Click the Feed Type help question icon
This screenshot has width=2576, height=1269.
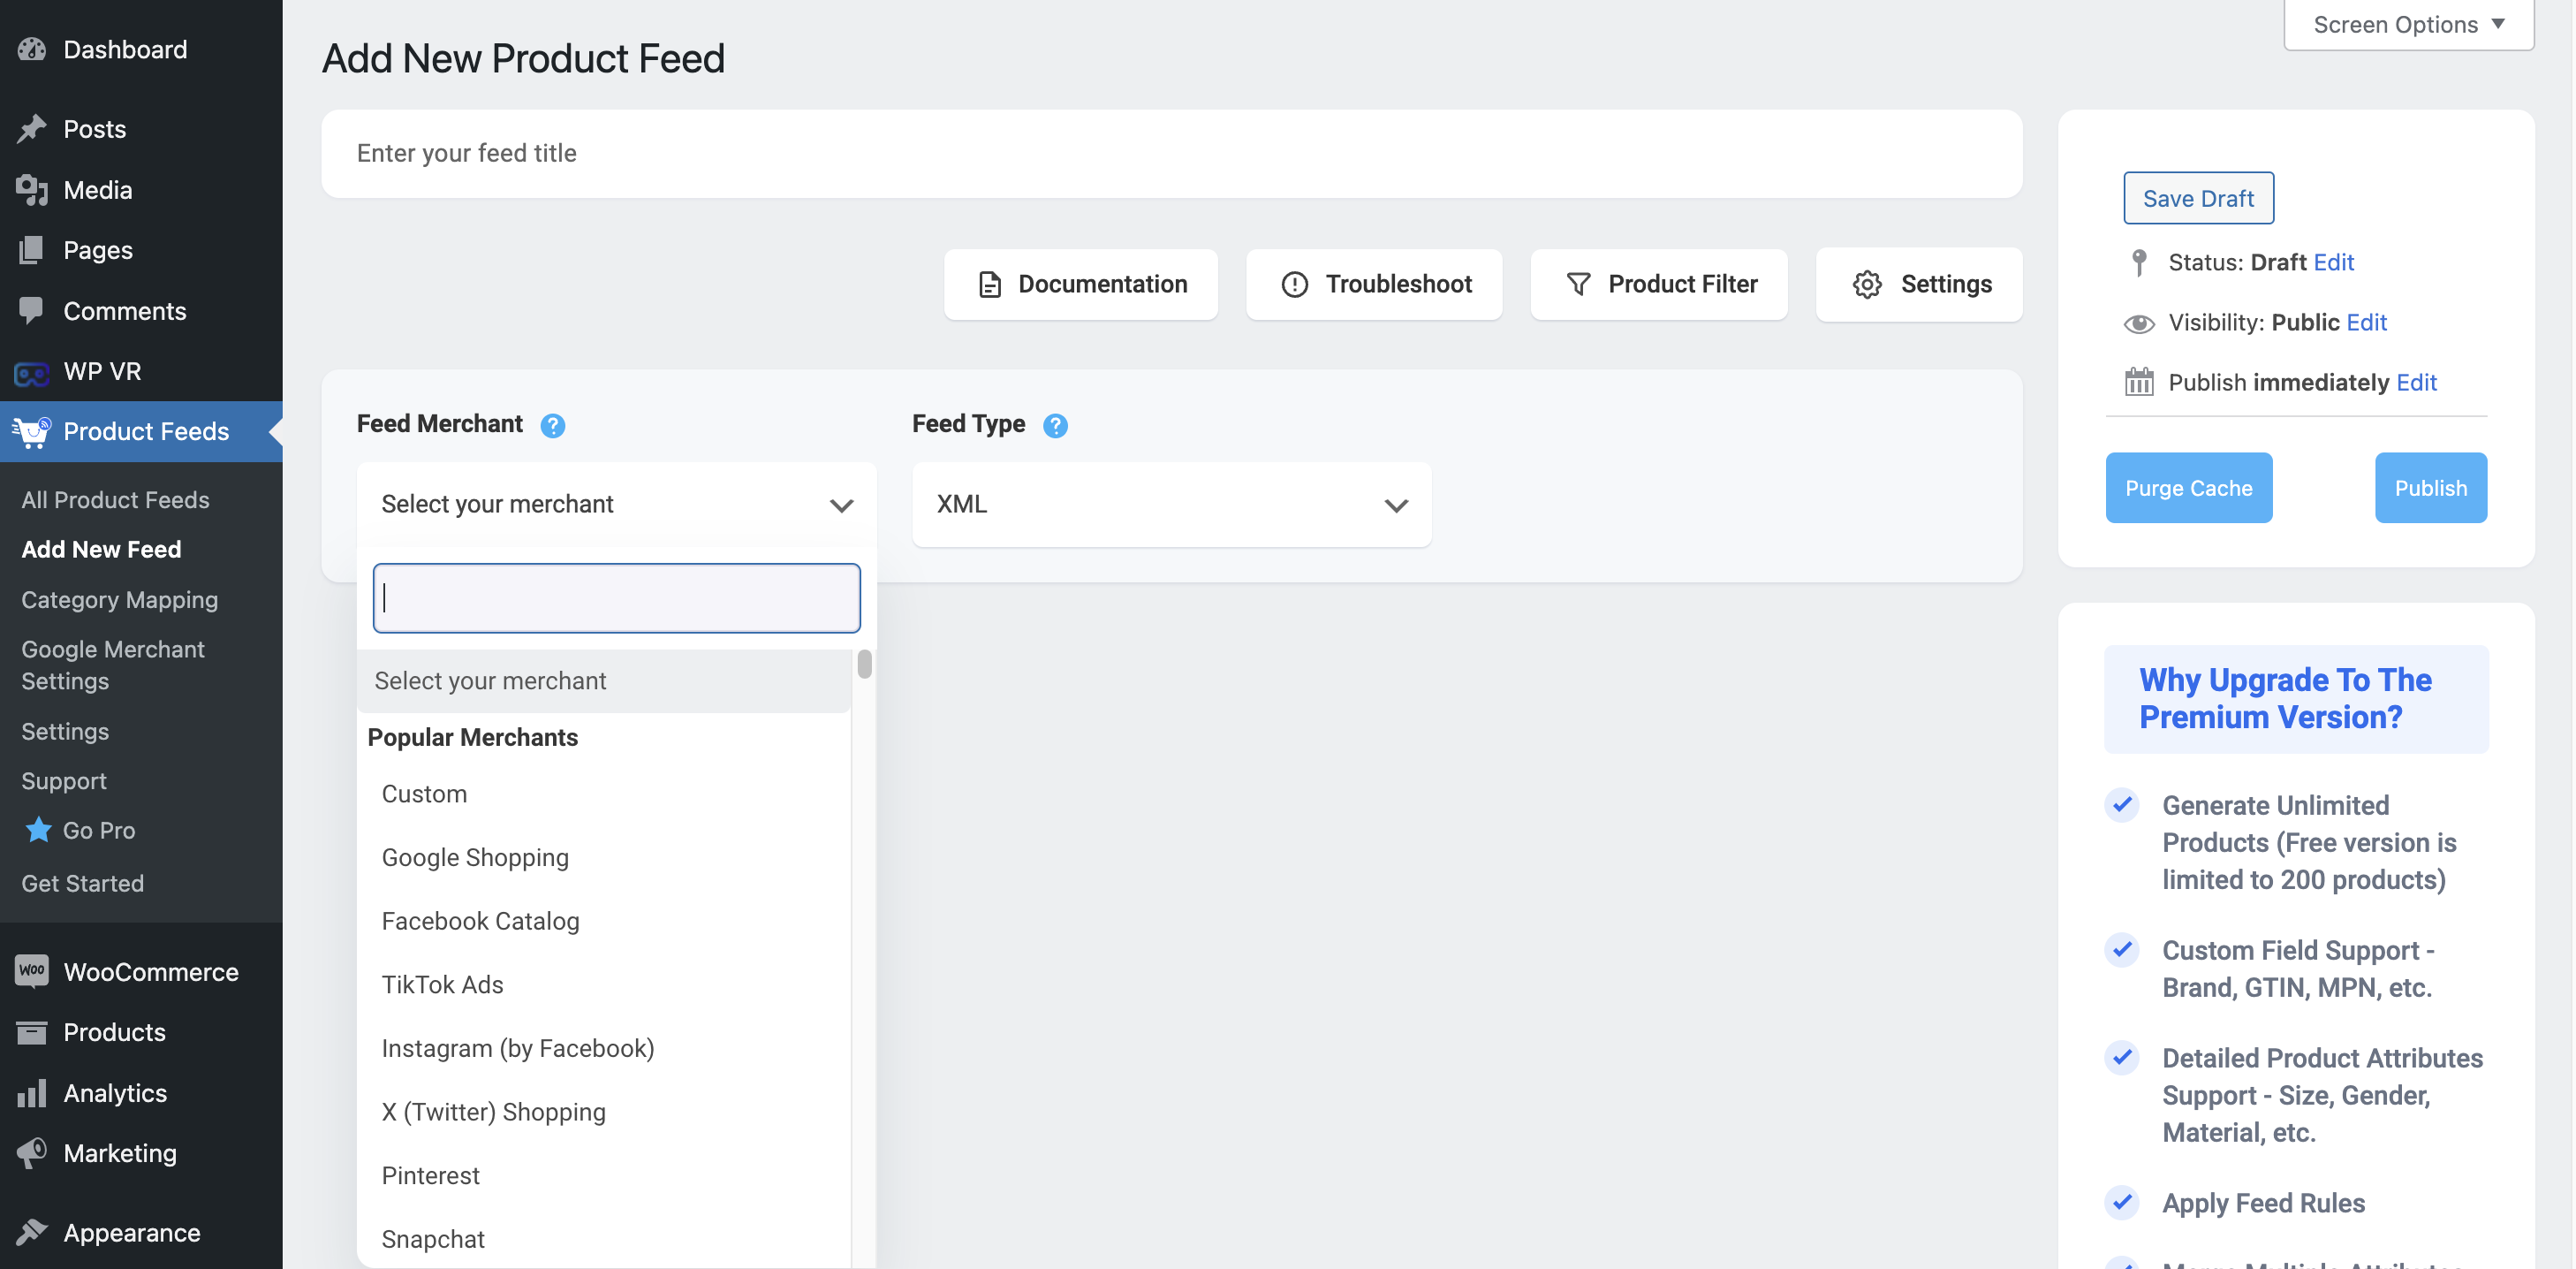click(x=1055, y=426)
